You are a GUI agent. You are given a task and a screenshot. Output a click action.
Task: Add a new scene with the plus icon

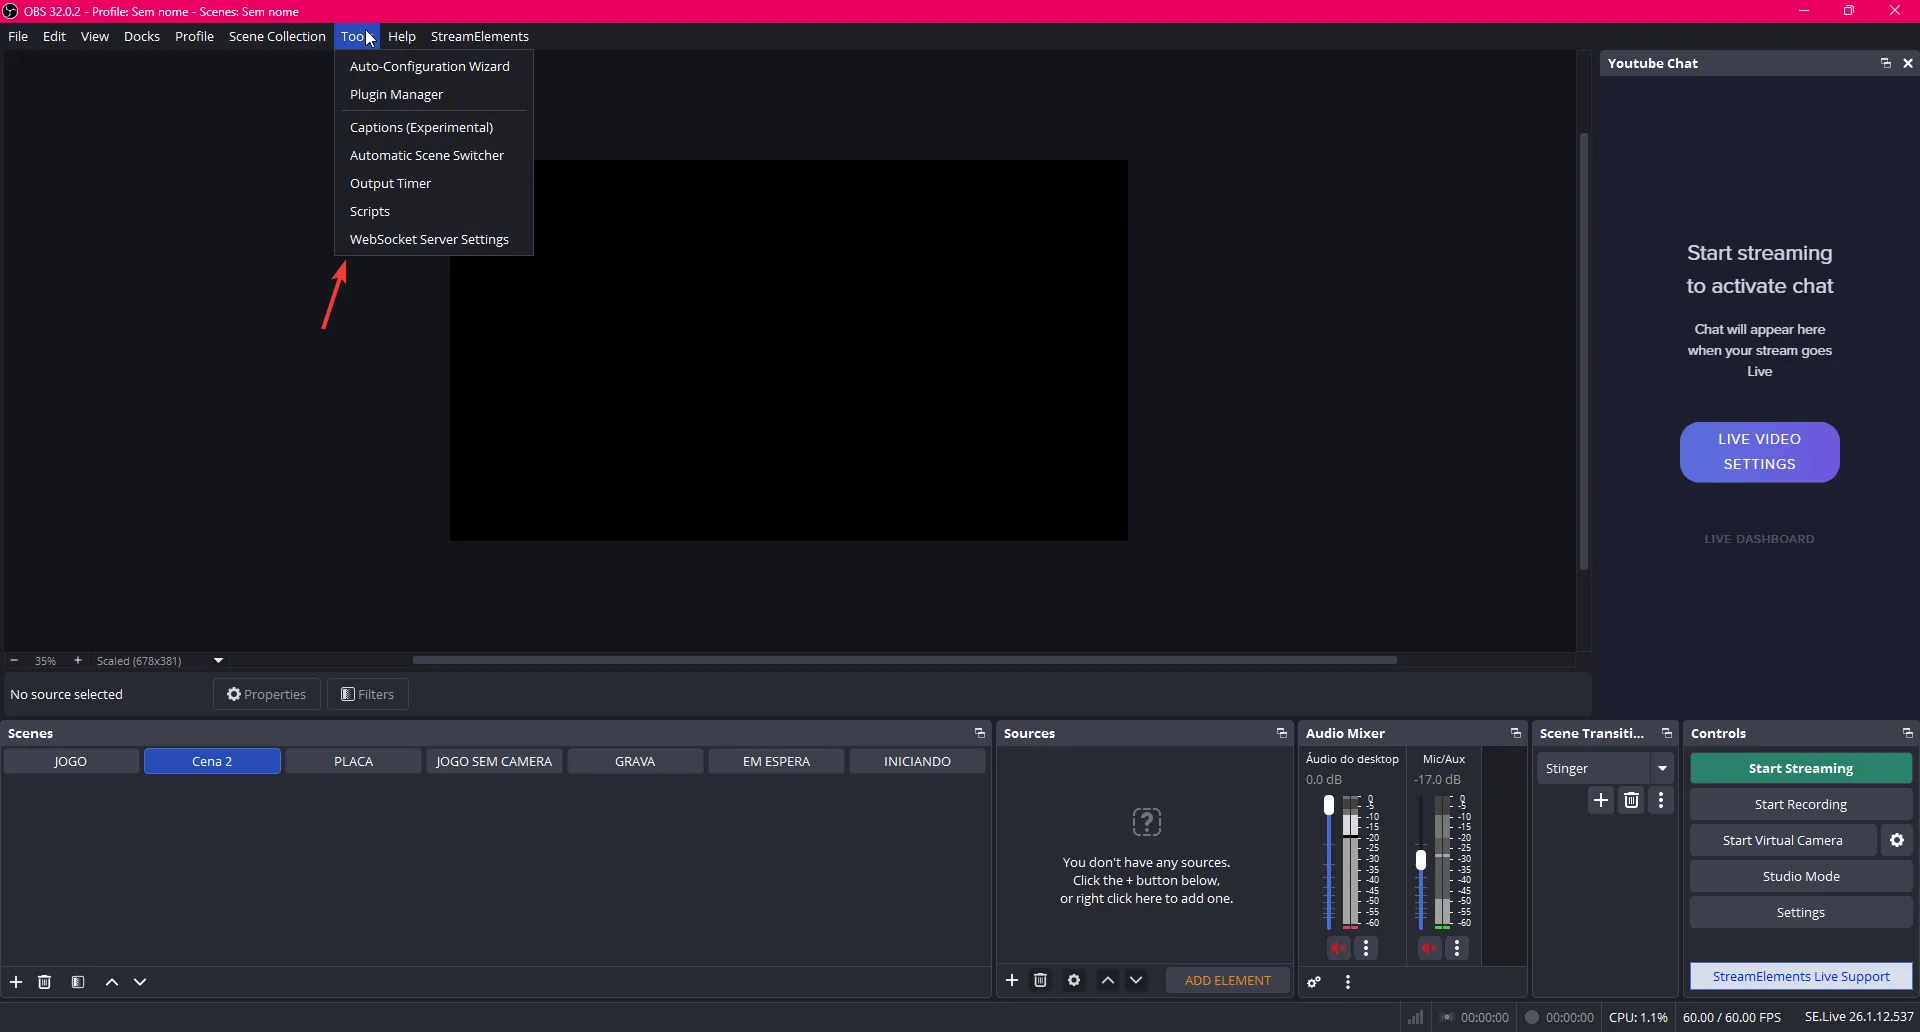point(16,982)
